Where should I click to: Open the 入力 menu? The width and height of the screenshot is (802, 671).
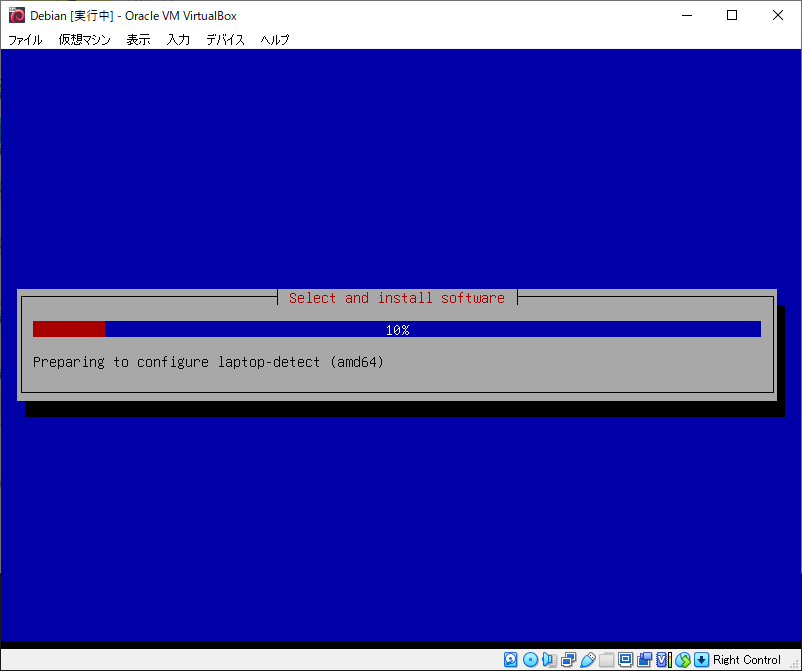(x=178, y=40)
